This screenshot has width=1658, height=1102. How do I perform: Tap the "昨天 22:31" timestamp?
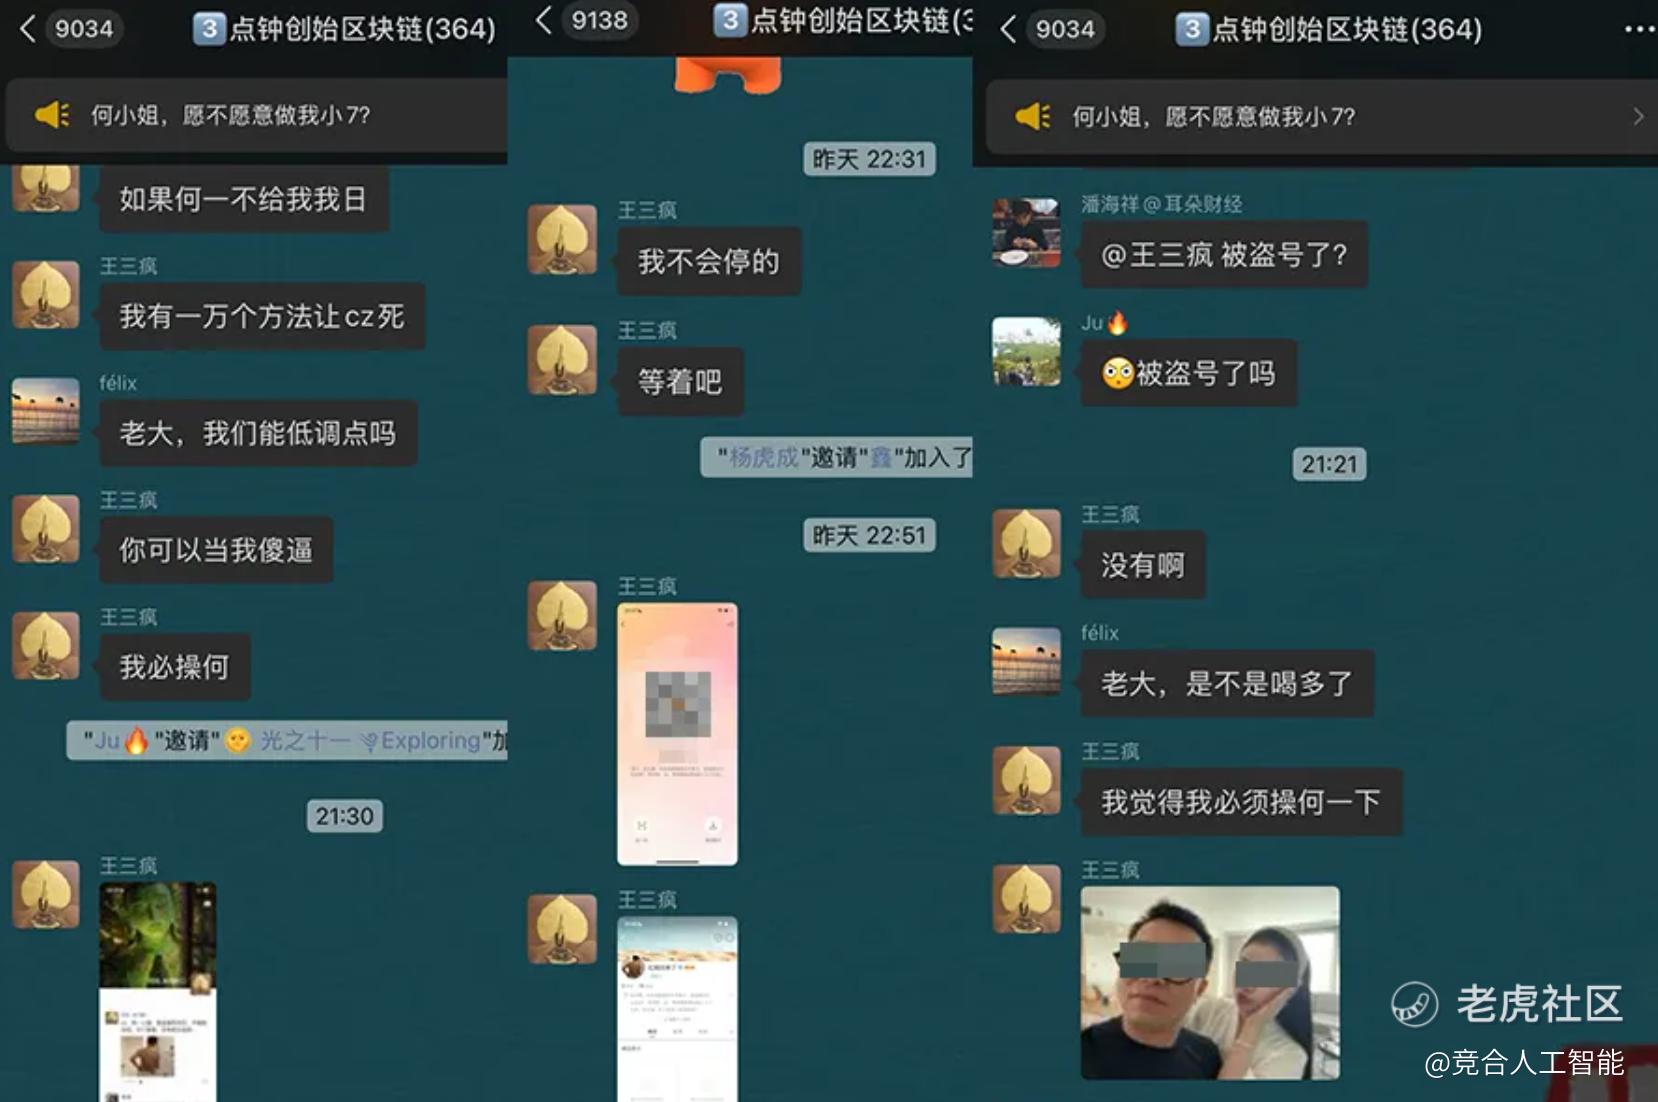click(870, 159)
